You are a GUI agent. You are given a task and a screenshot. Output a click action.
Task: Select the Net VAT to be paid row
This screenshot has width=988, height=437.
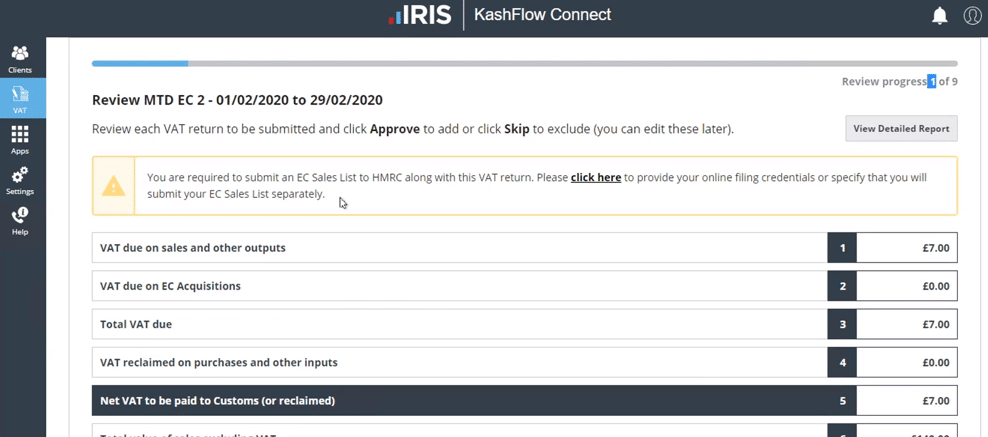[x=460, y=401]
